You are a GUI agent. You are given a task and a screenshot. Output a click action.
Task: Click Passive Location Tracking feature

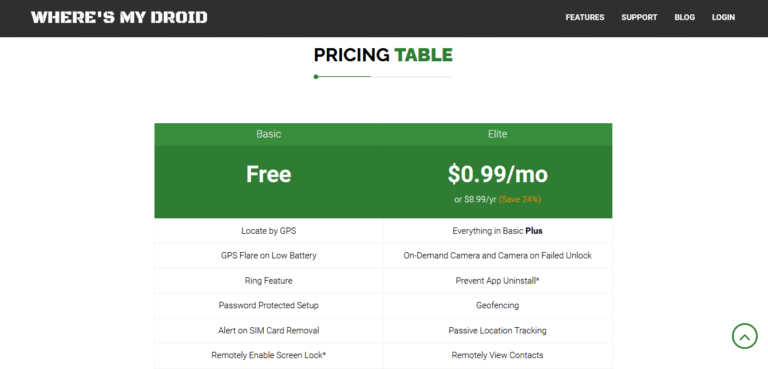coord(498,330)
